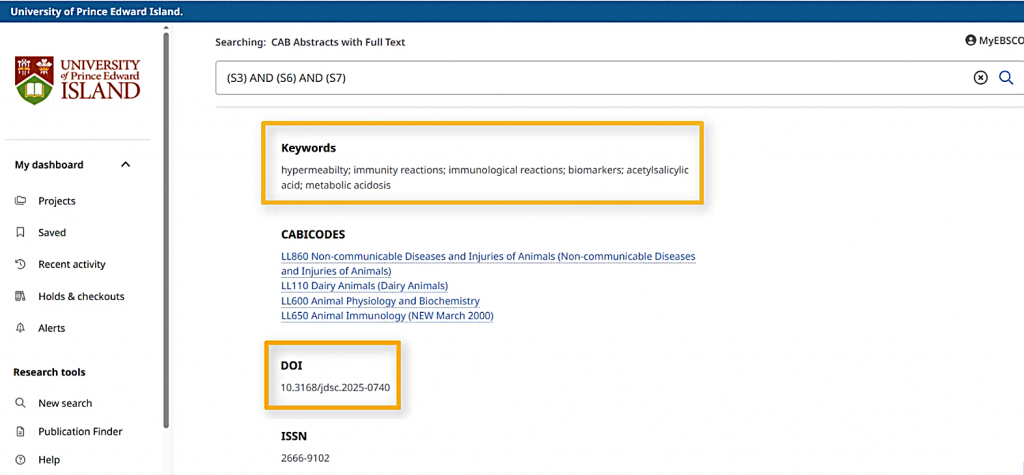Open LL860 Non-communicable Diseases link
The width and height of the screenshot is (1024, 475).
tap(487, 257)
